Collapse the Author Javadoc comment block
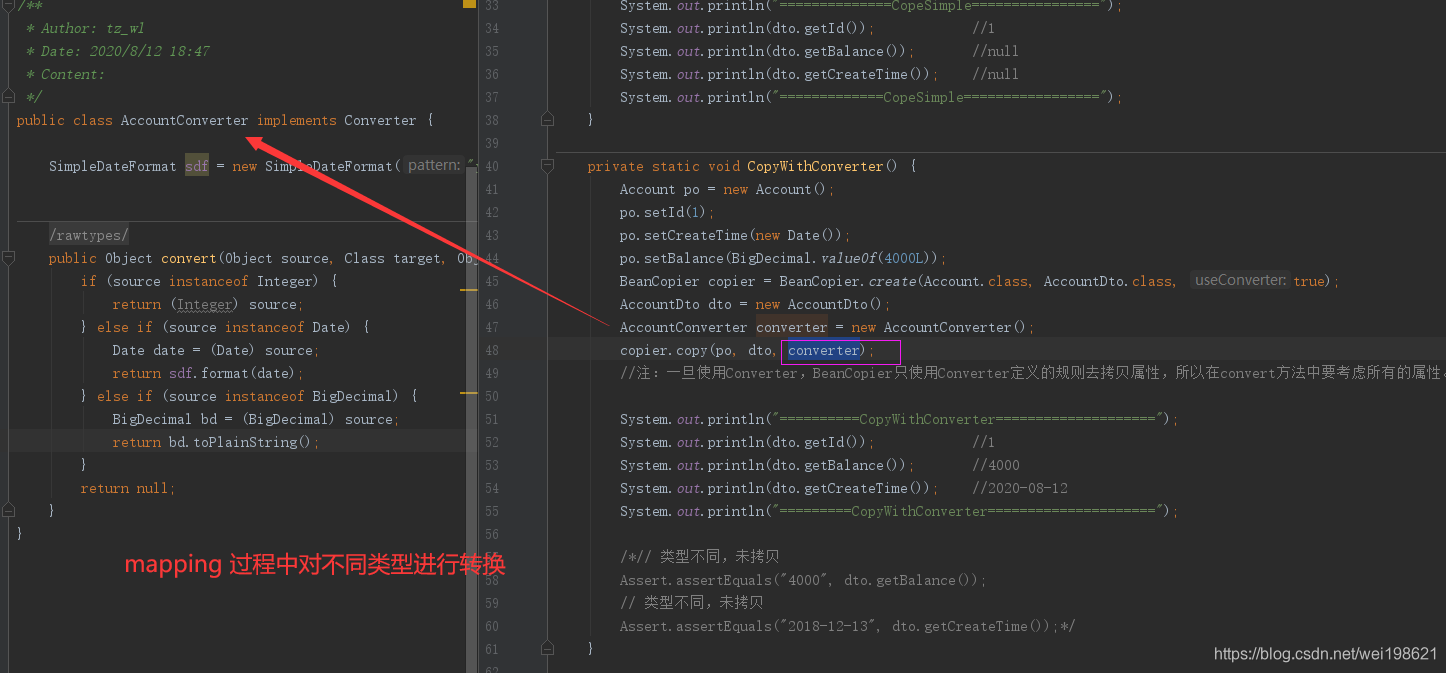This screenshot has height=673, width=1446. 8,5
